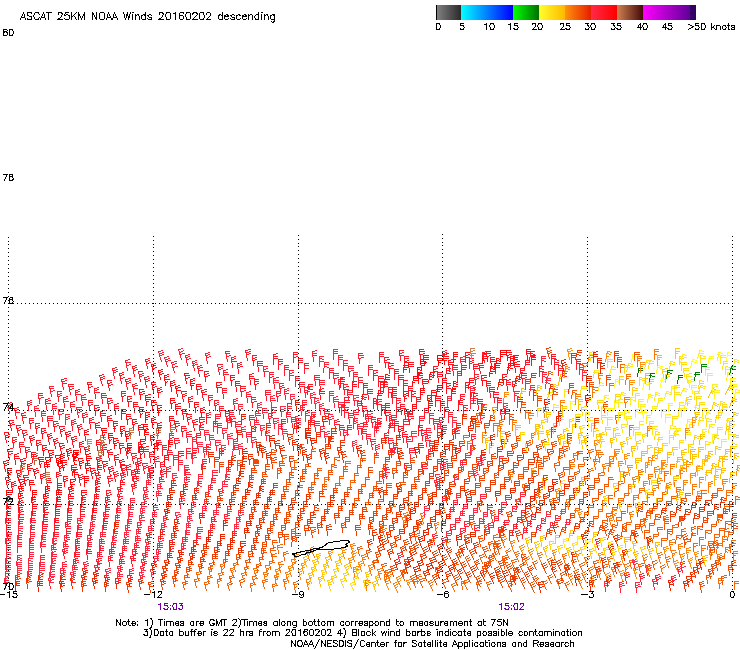The width and height of the screenshot is (740, 650).
Task: Select the orange 25-30 knots legend segment
Action: [578, 12]
